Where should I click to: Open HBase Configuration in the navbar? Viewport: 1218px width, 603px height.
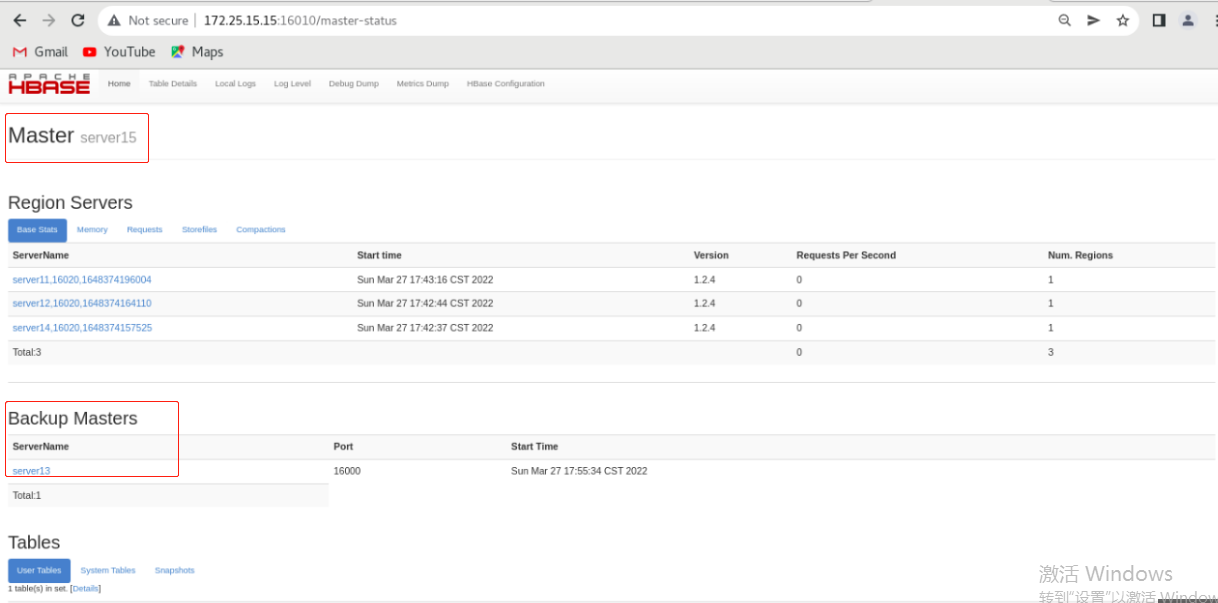click(506, 84)
